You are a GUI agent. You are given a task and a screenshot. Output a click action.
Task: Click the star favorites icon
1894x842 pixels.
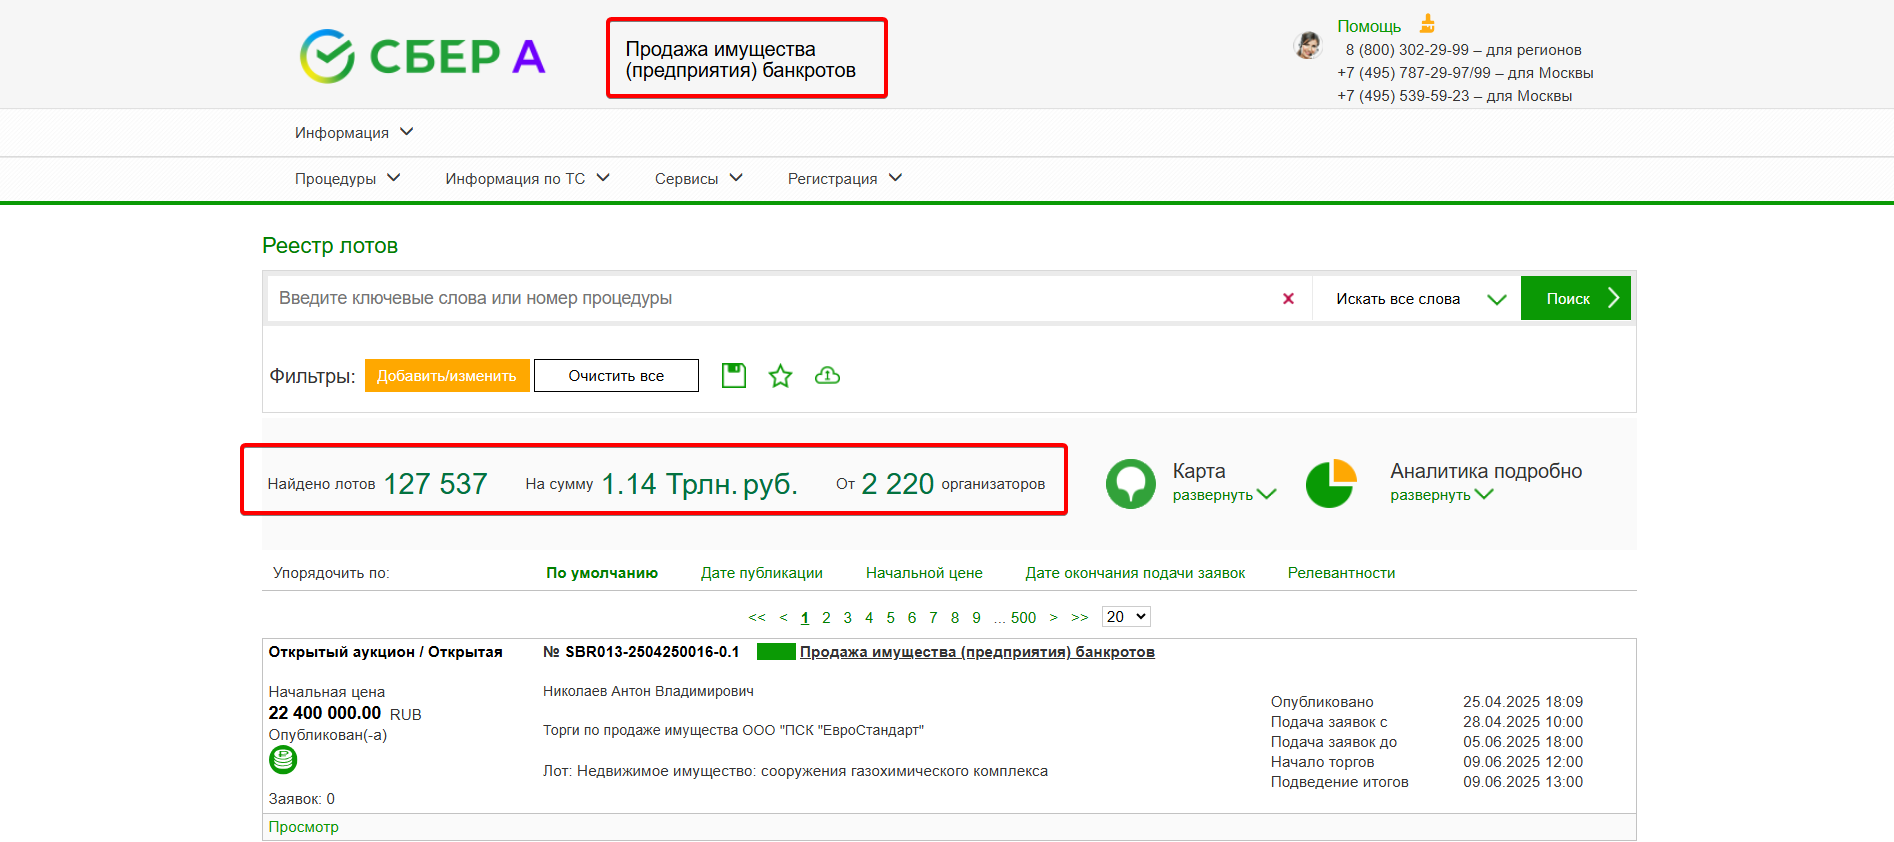(x=780, y=376)
